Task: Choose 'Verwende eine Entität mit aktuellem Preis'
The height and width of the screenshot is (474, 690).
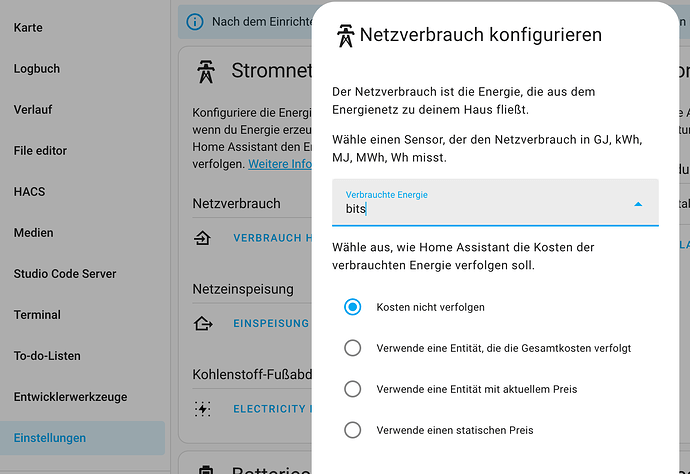Action: point(352,389)
